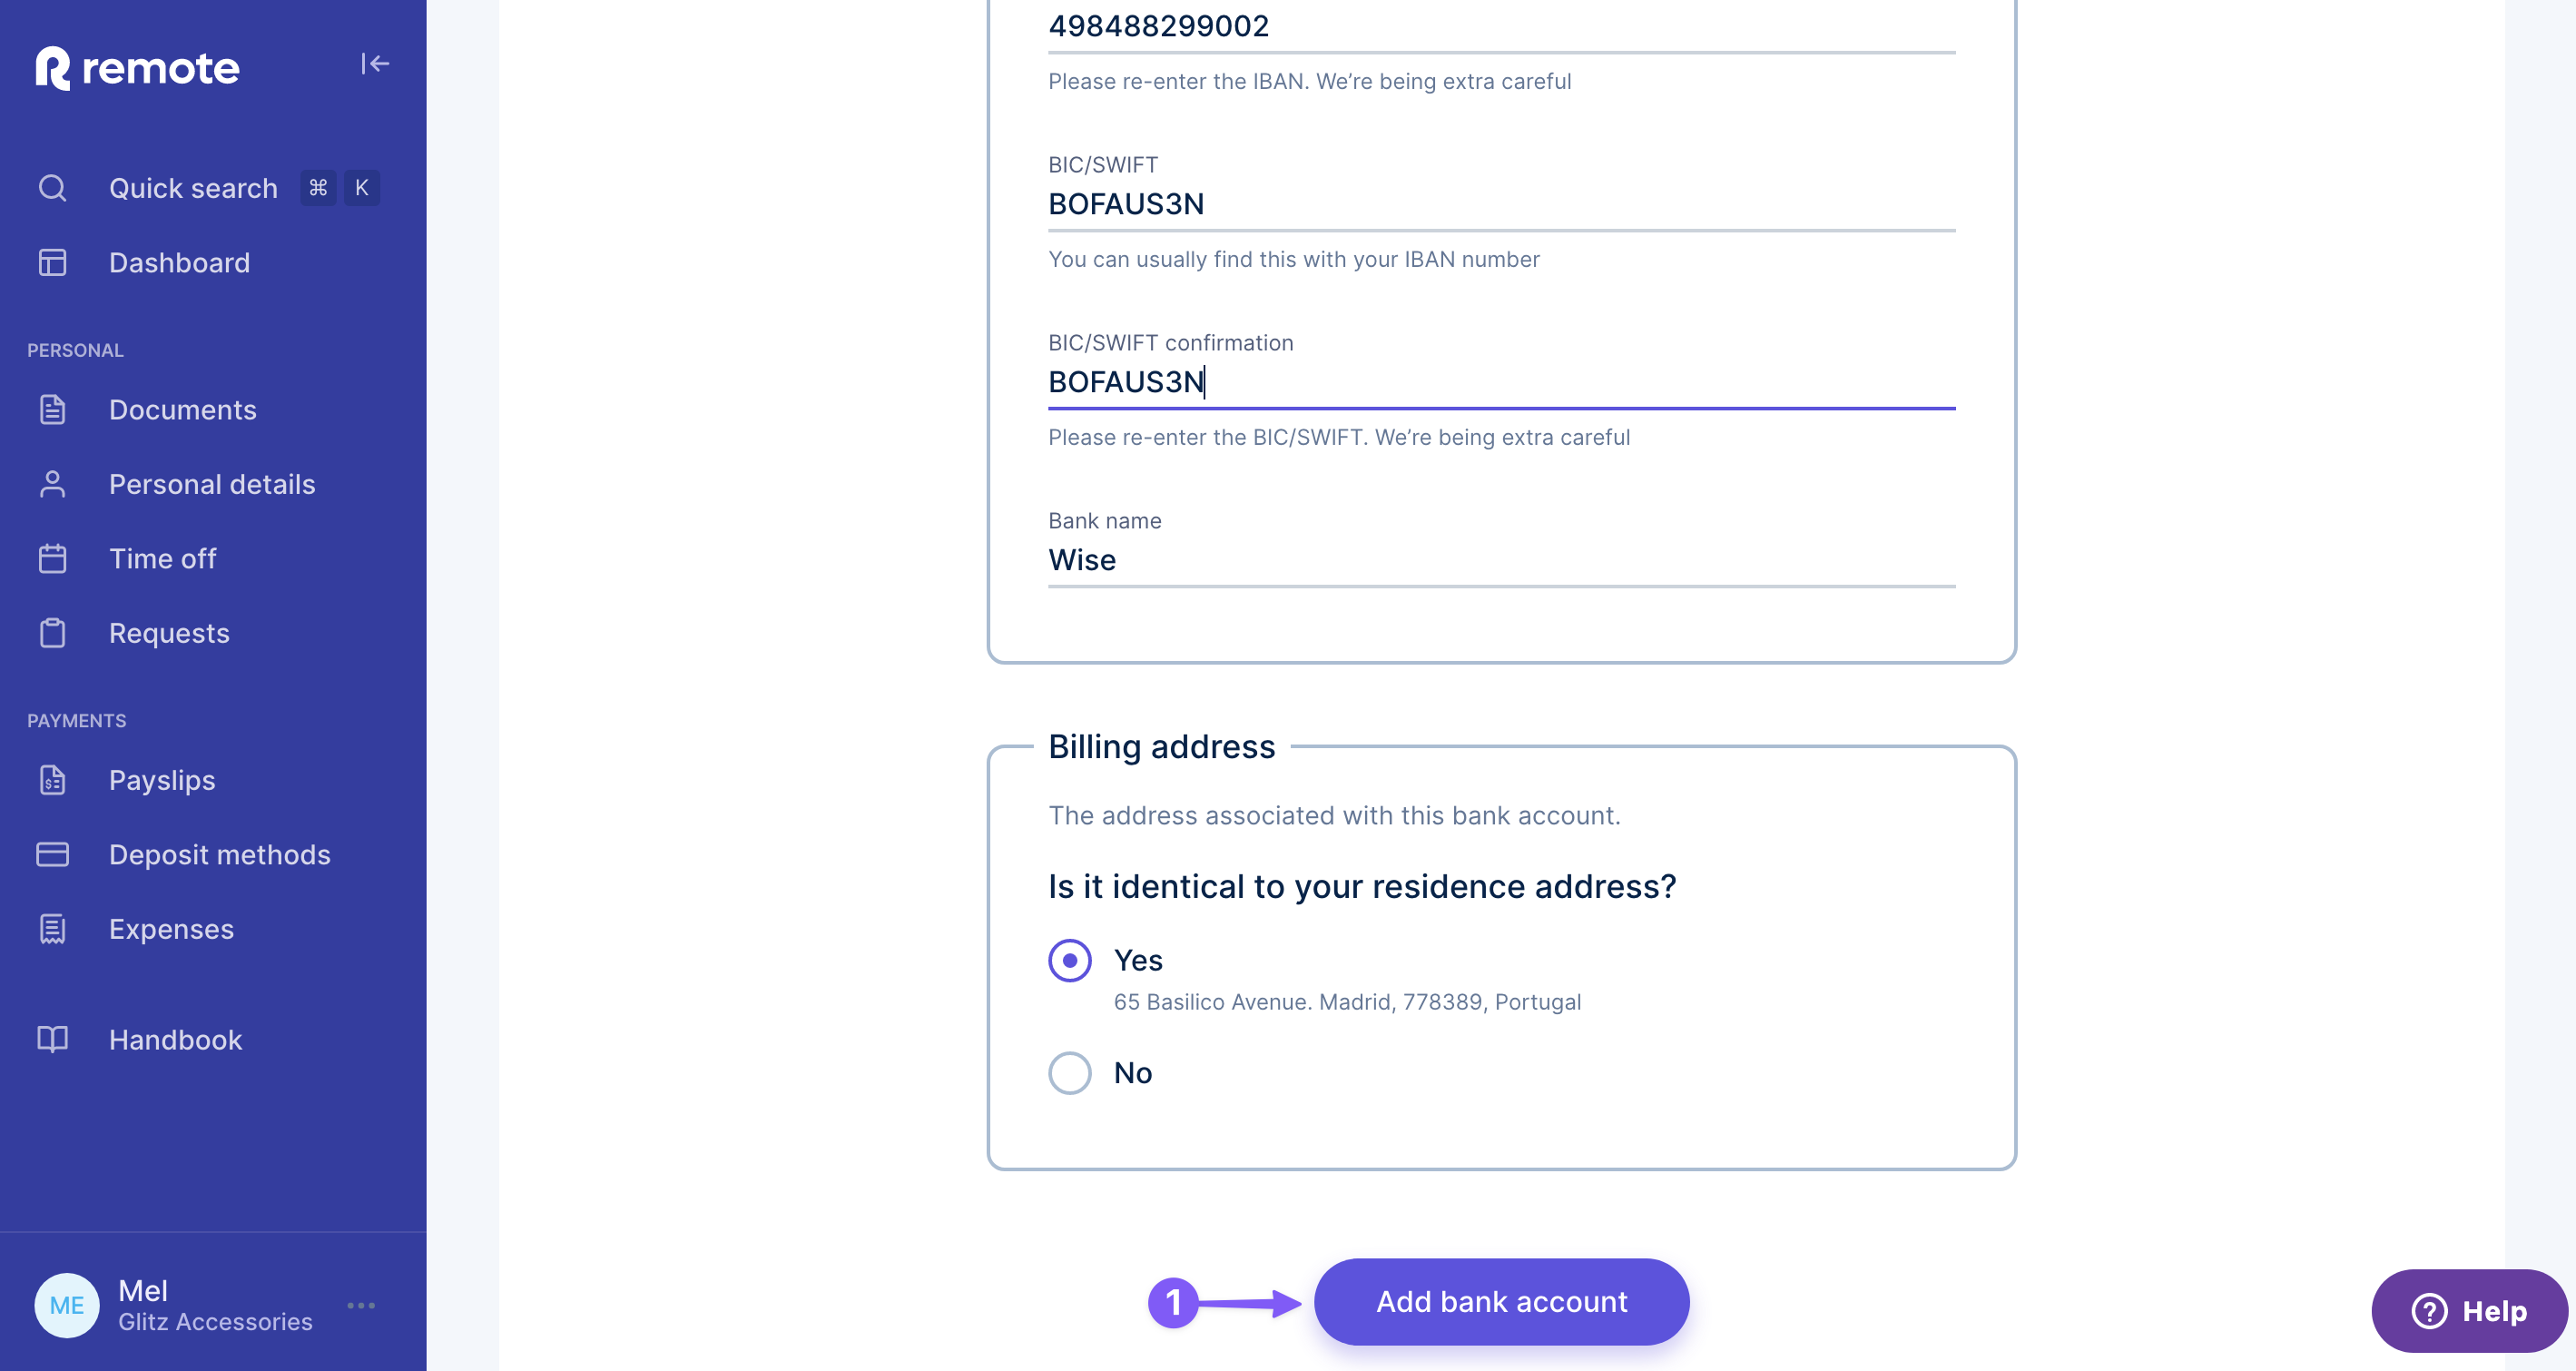The height and width of the screenshot is (1371, 2576).
Task: Select the Documents page icon
Action: click(x=52, y=409)
